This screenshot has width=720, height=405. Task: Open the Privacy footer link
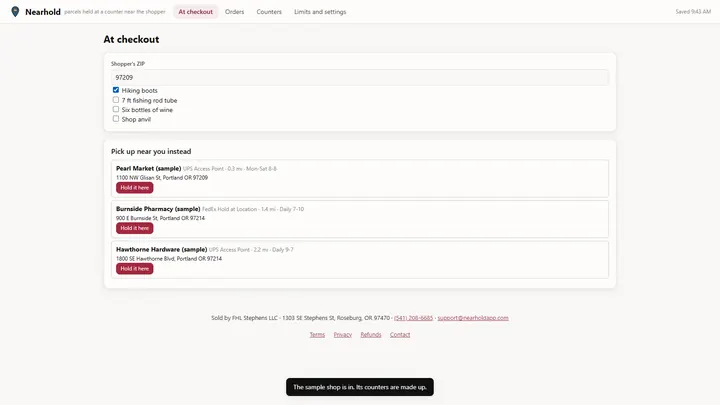click(343, 335)
